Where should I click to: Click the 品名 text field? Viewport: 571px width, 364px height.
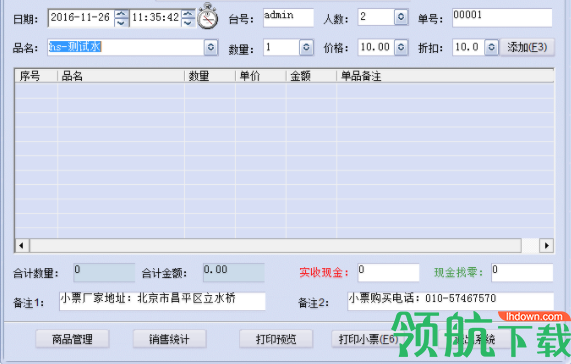126,47
